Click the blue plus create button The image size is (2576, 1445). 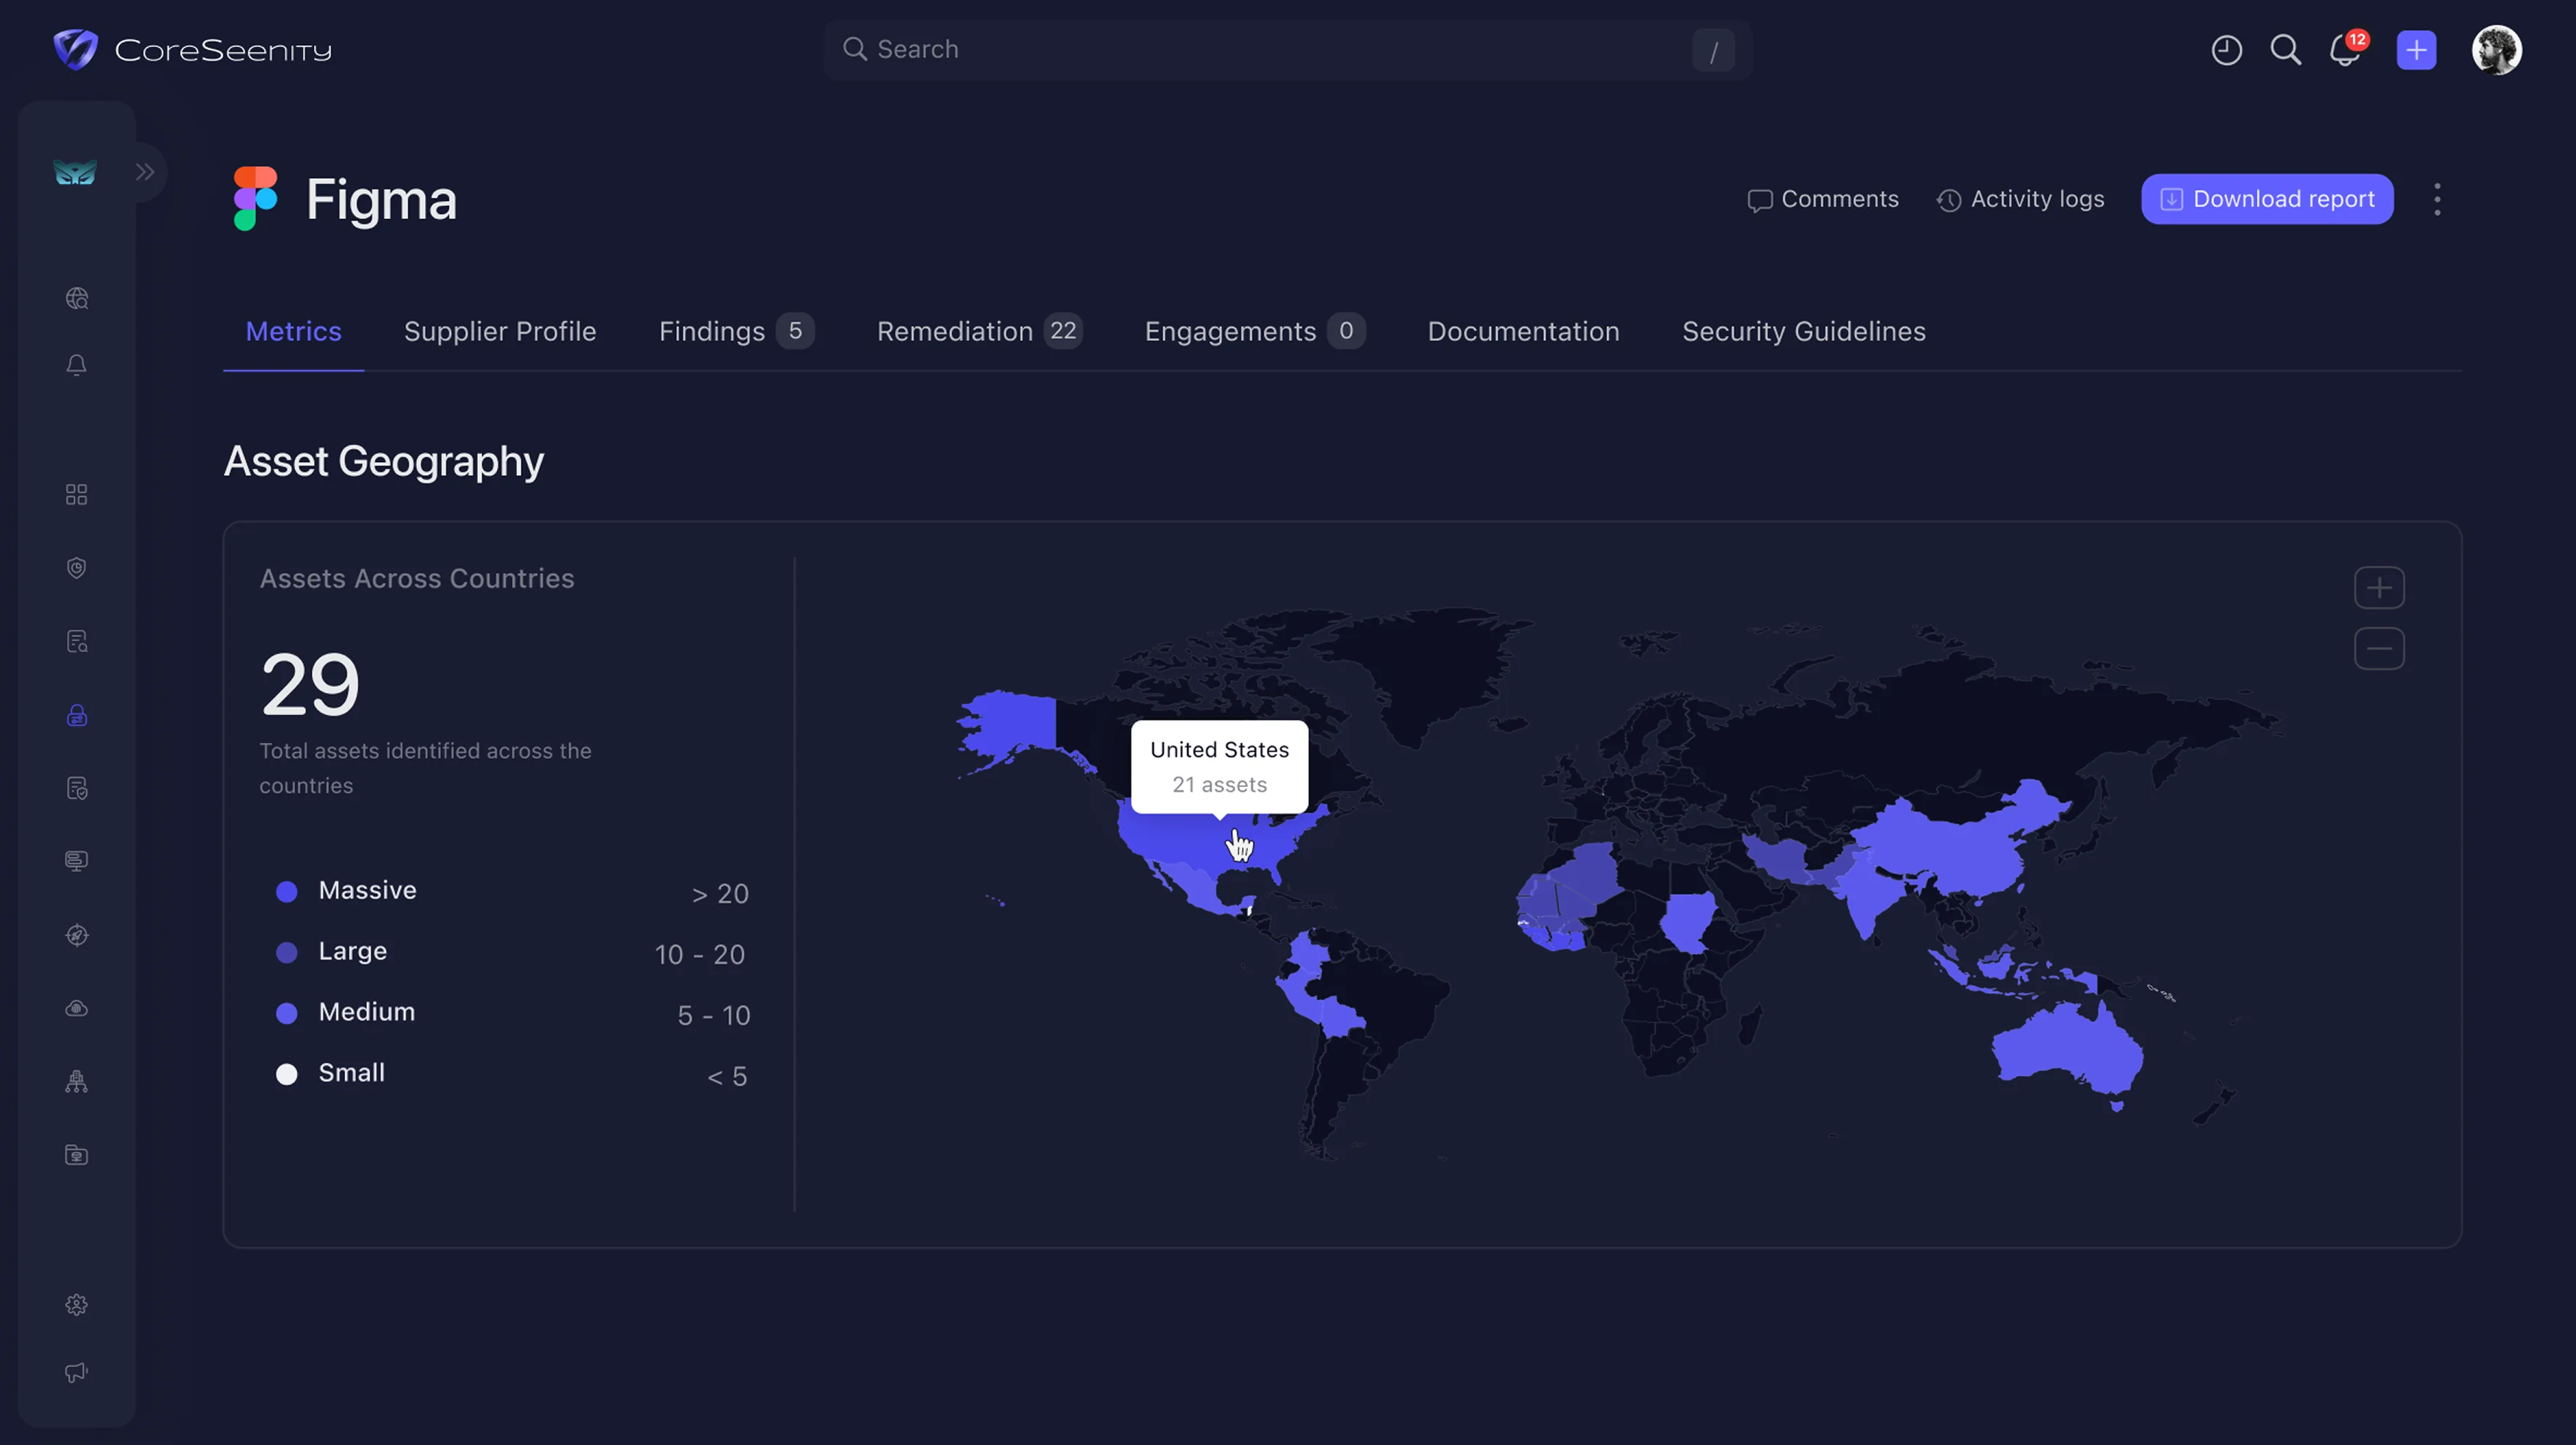pos(2416,50)
